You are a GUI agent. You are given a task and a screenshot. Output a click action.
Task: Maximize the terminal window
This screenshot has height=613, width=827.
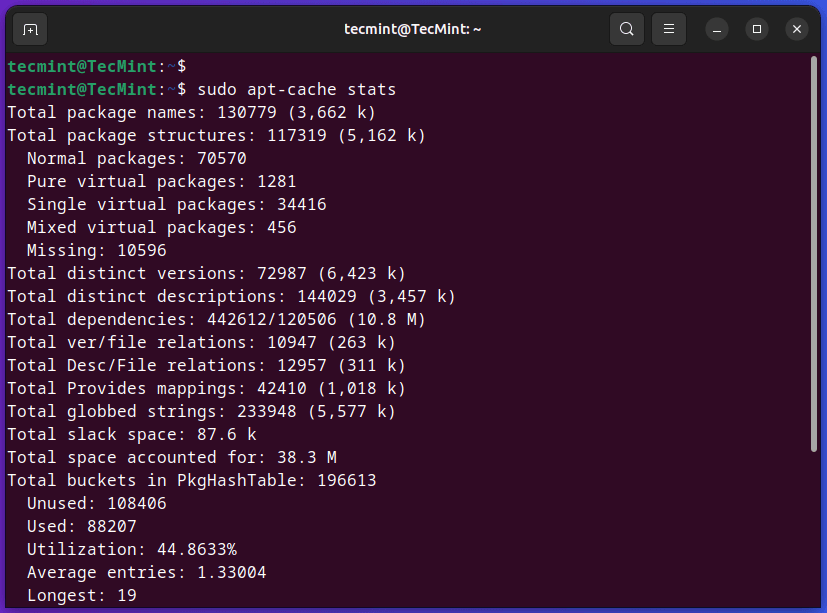coord(757,29)
